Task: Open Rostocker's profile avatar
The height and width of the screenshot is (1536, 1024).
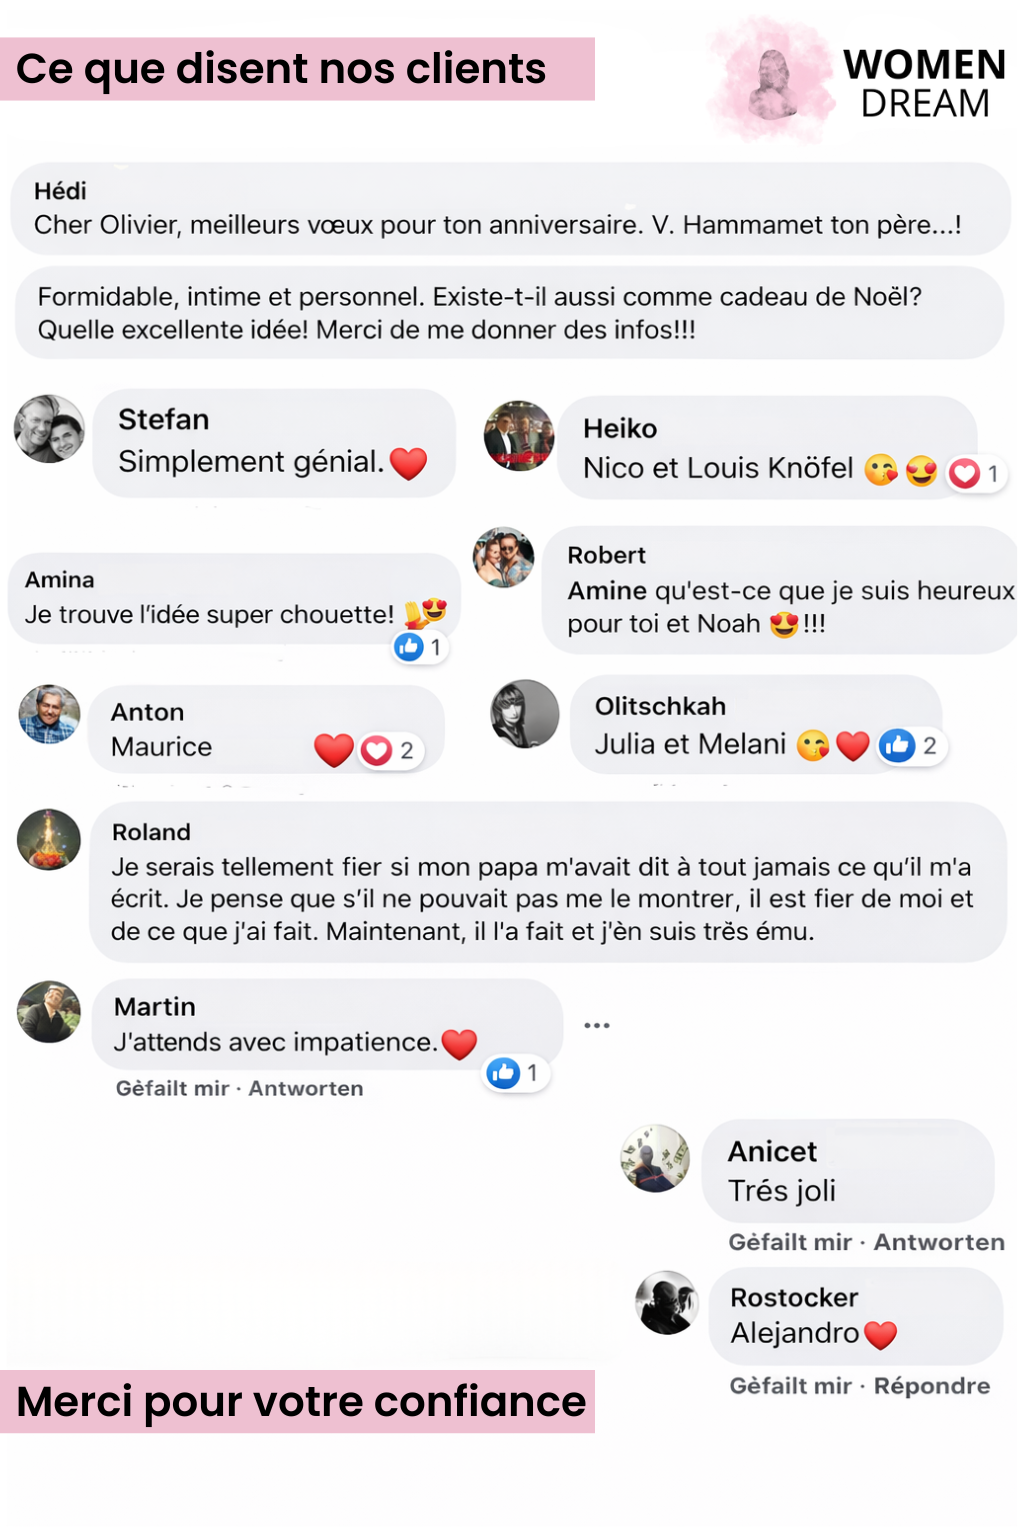Action: [x=667, y=1303]
